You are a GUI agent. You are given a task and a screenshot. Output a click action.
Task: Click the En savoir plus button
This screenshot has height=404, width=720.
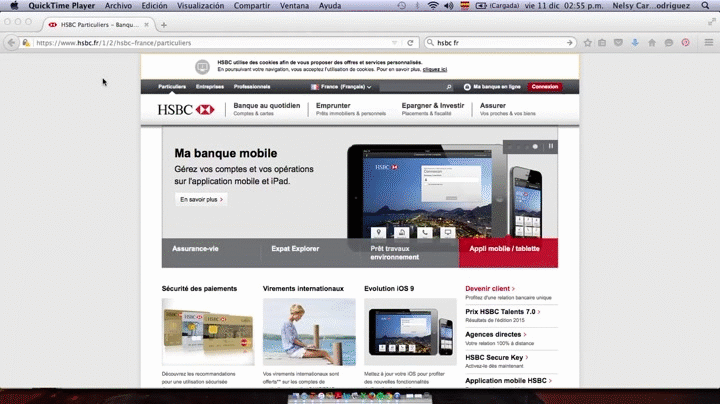202,199
